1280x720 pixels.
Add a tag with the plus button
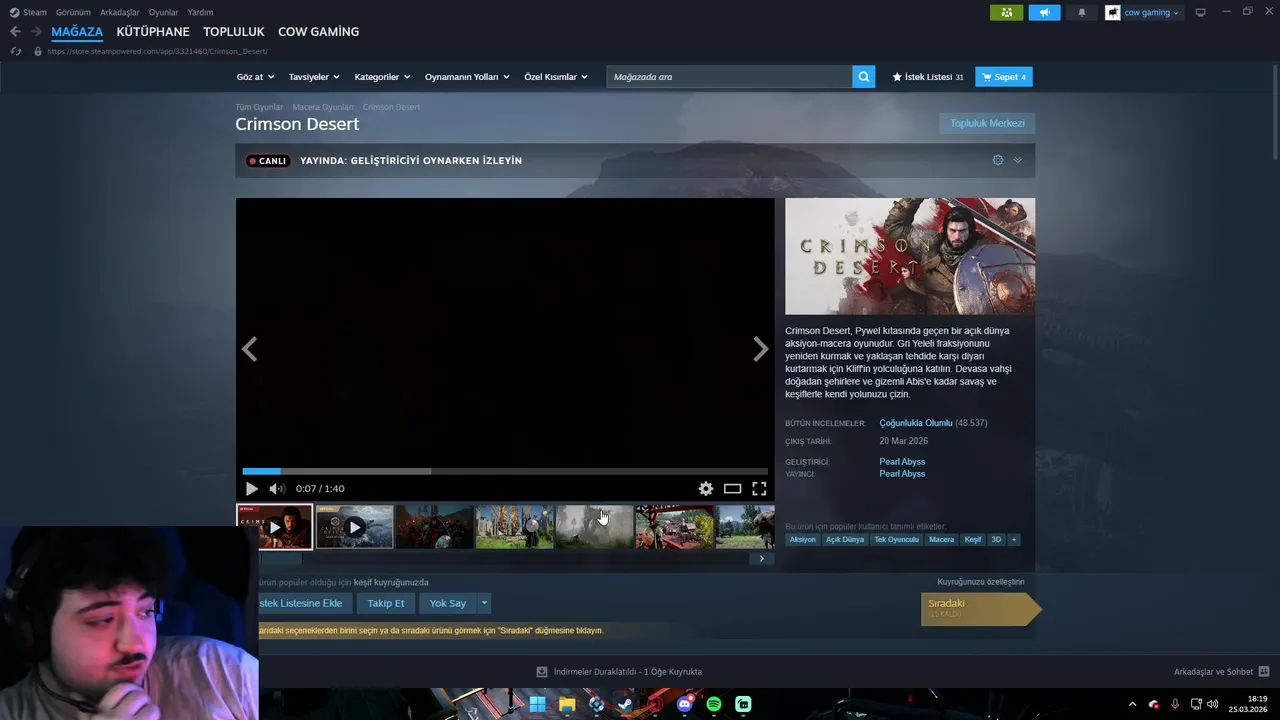(1014, 539)
